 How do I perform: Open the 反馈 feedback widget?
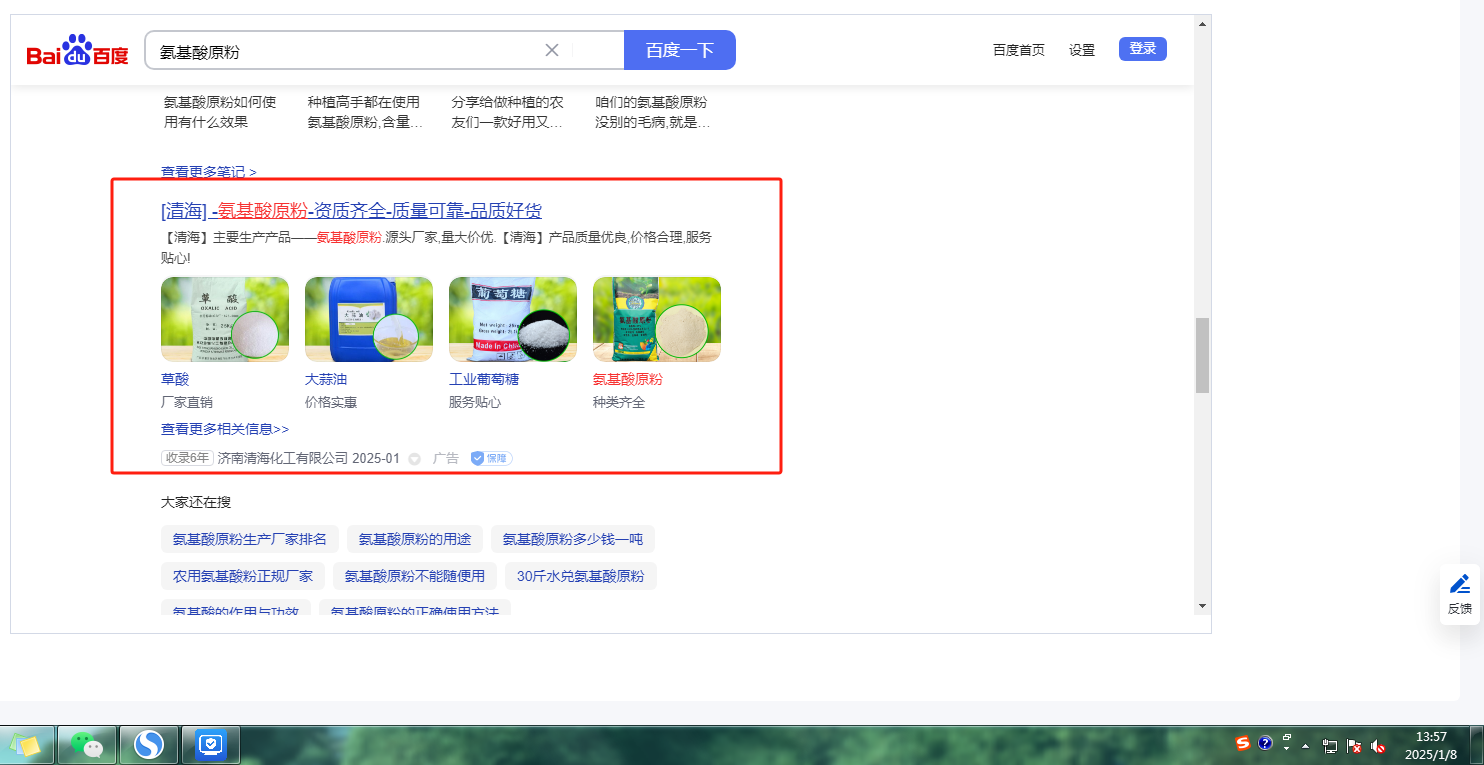pyautogui.click(x=1460, y=594)
